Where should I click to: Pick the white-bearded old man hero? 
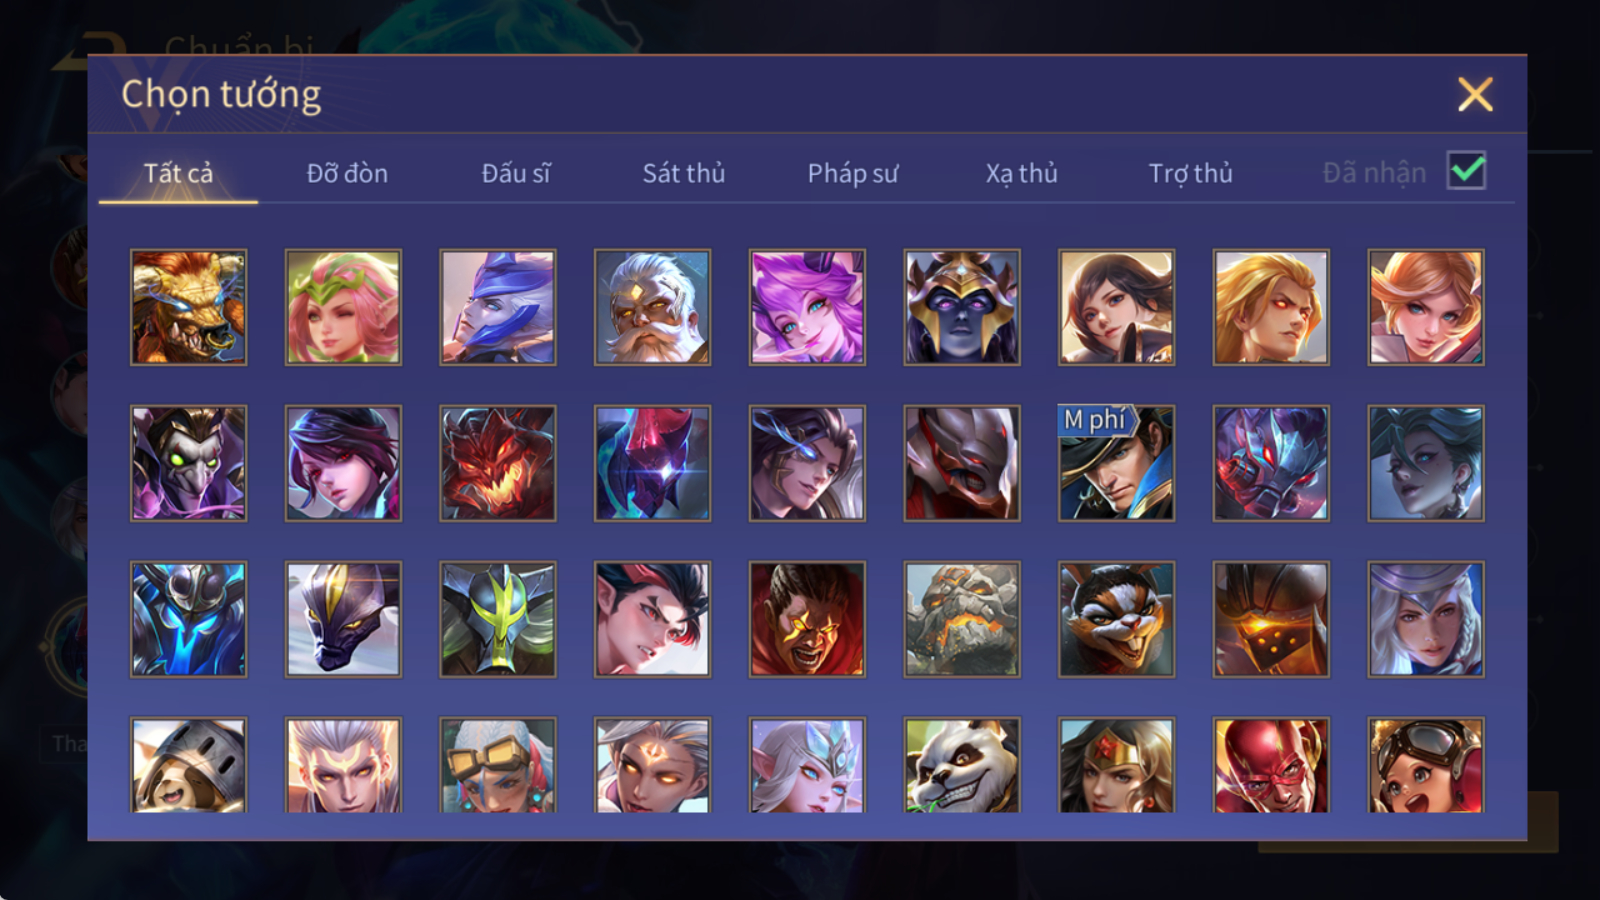pos(652,307)
